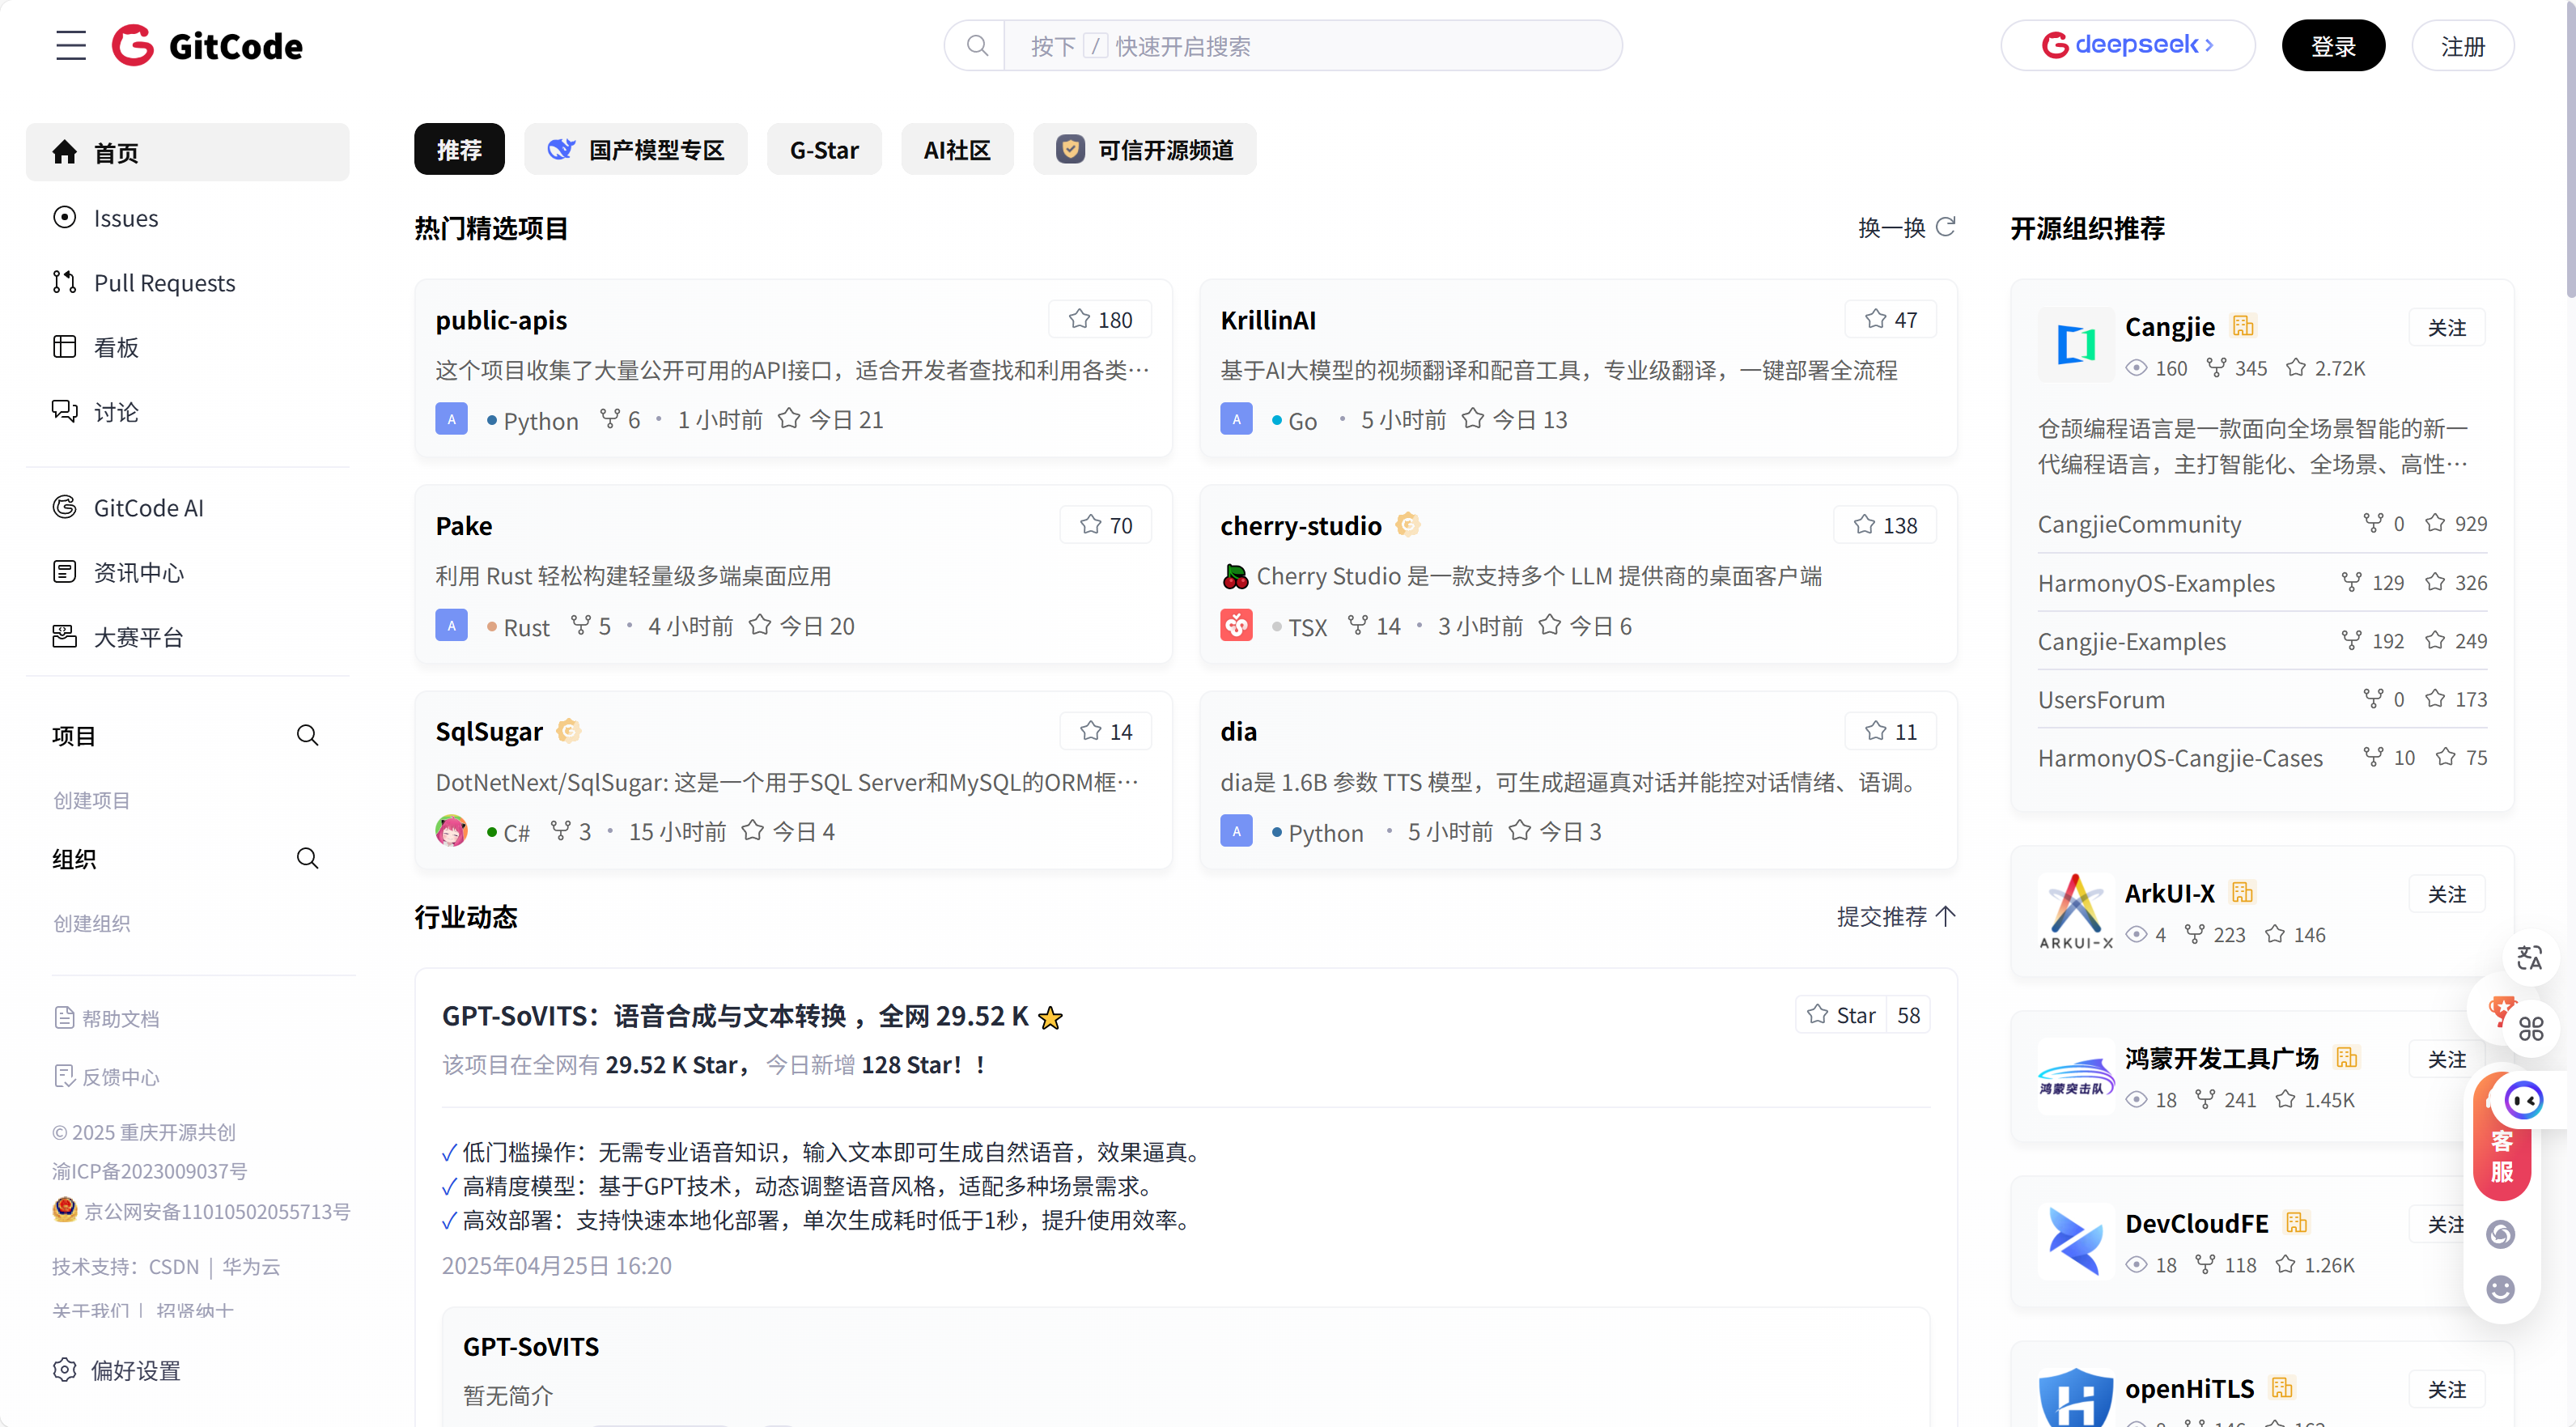Open the KrillinAI project title
2576x1427 pixels.
(x=1268, y=320)
